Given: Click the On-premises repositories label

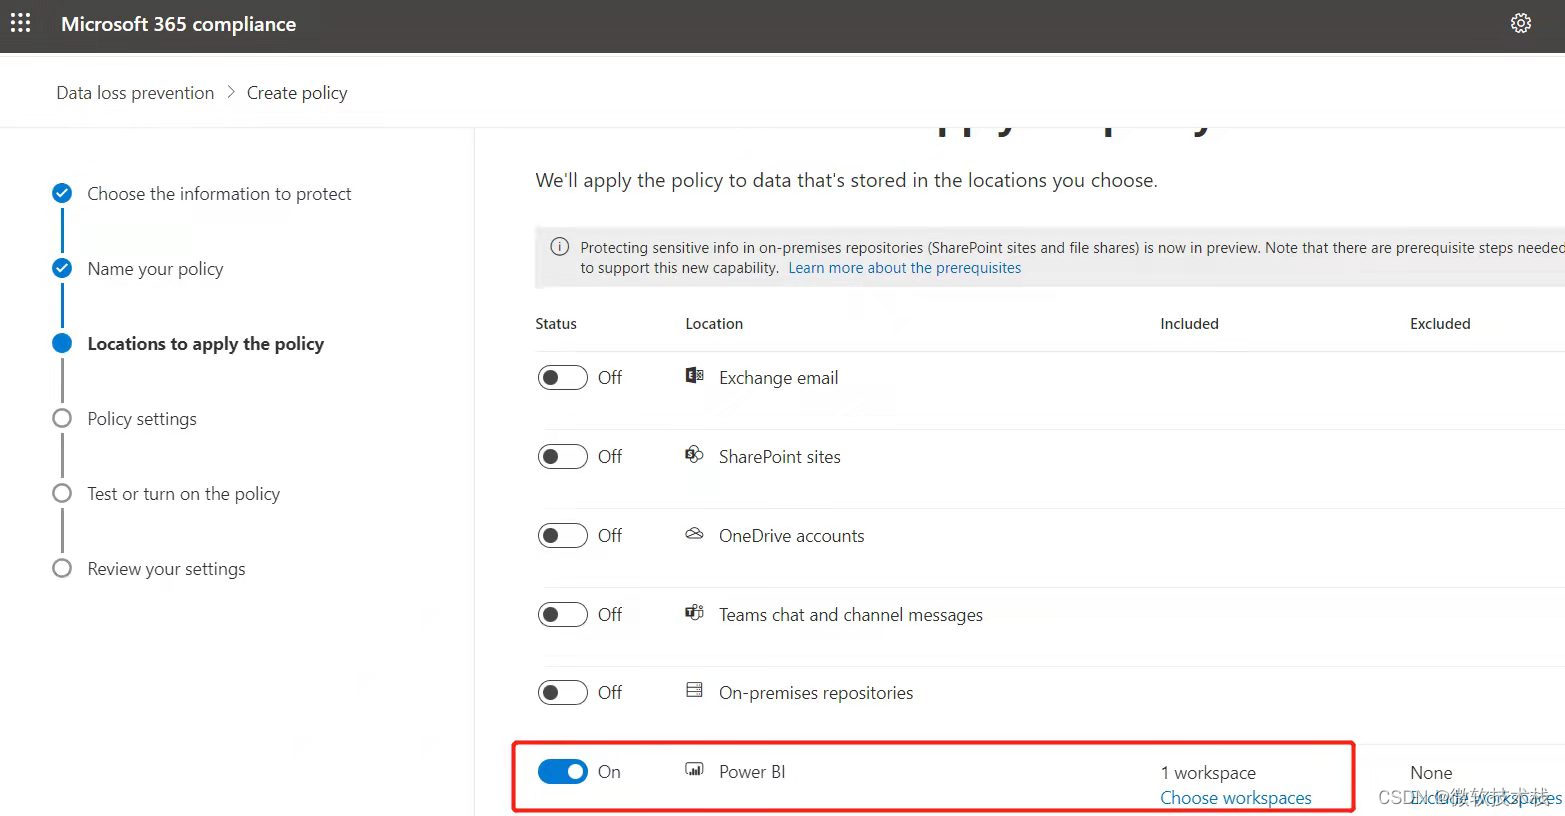Looking at the screenshot, I should pos(816,693).
